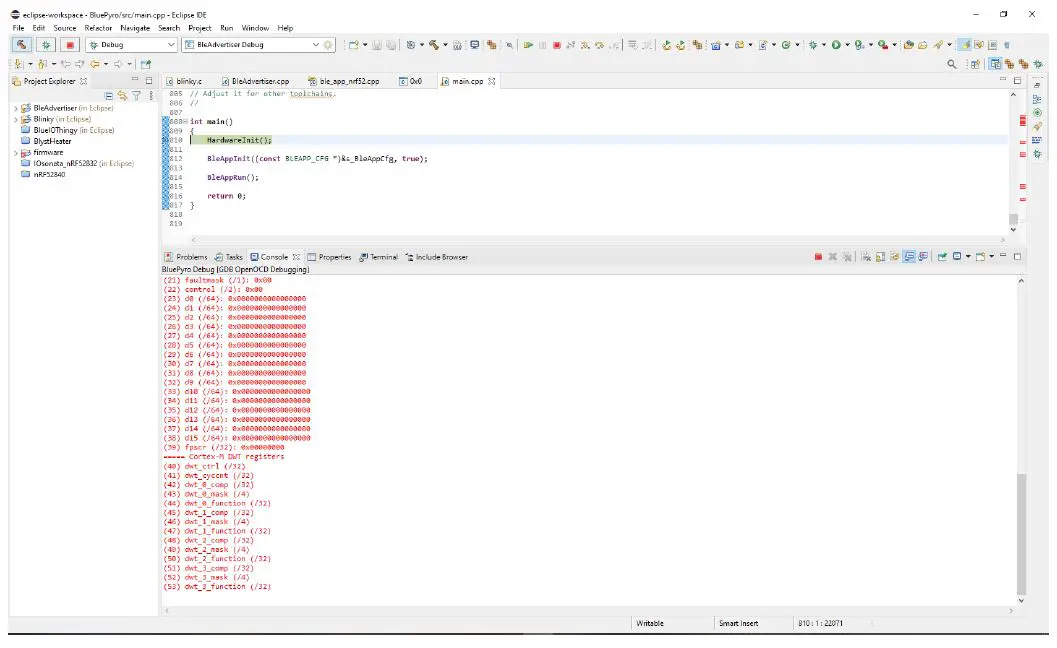1057x648 pixels.
Task: Switch to the Problems tab
Action: click(186, 257)
